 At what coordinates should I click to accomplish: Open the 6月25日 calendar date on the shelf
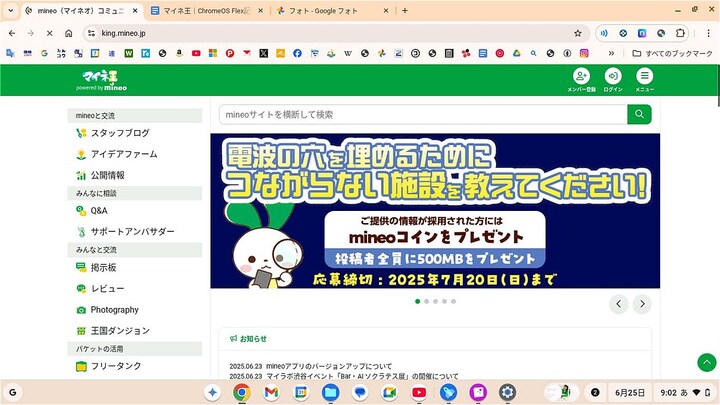[630, 393]
